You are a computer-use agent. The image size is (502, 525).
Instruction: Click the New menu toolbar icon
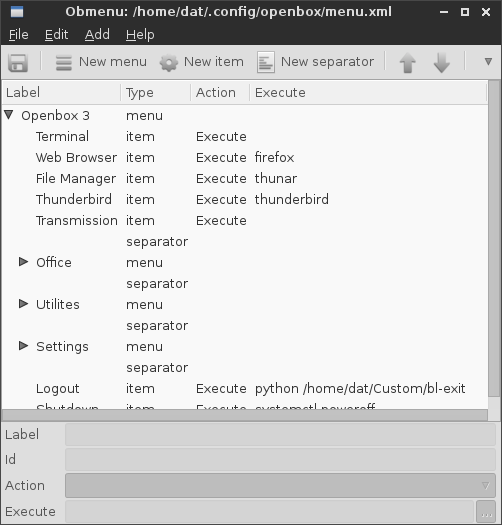(x=64, y=62)
